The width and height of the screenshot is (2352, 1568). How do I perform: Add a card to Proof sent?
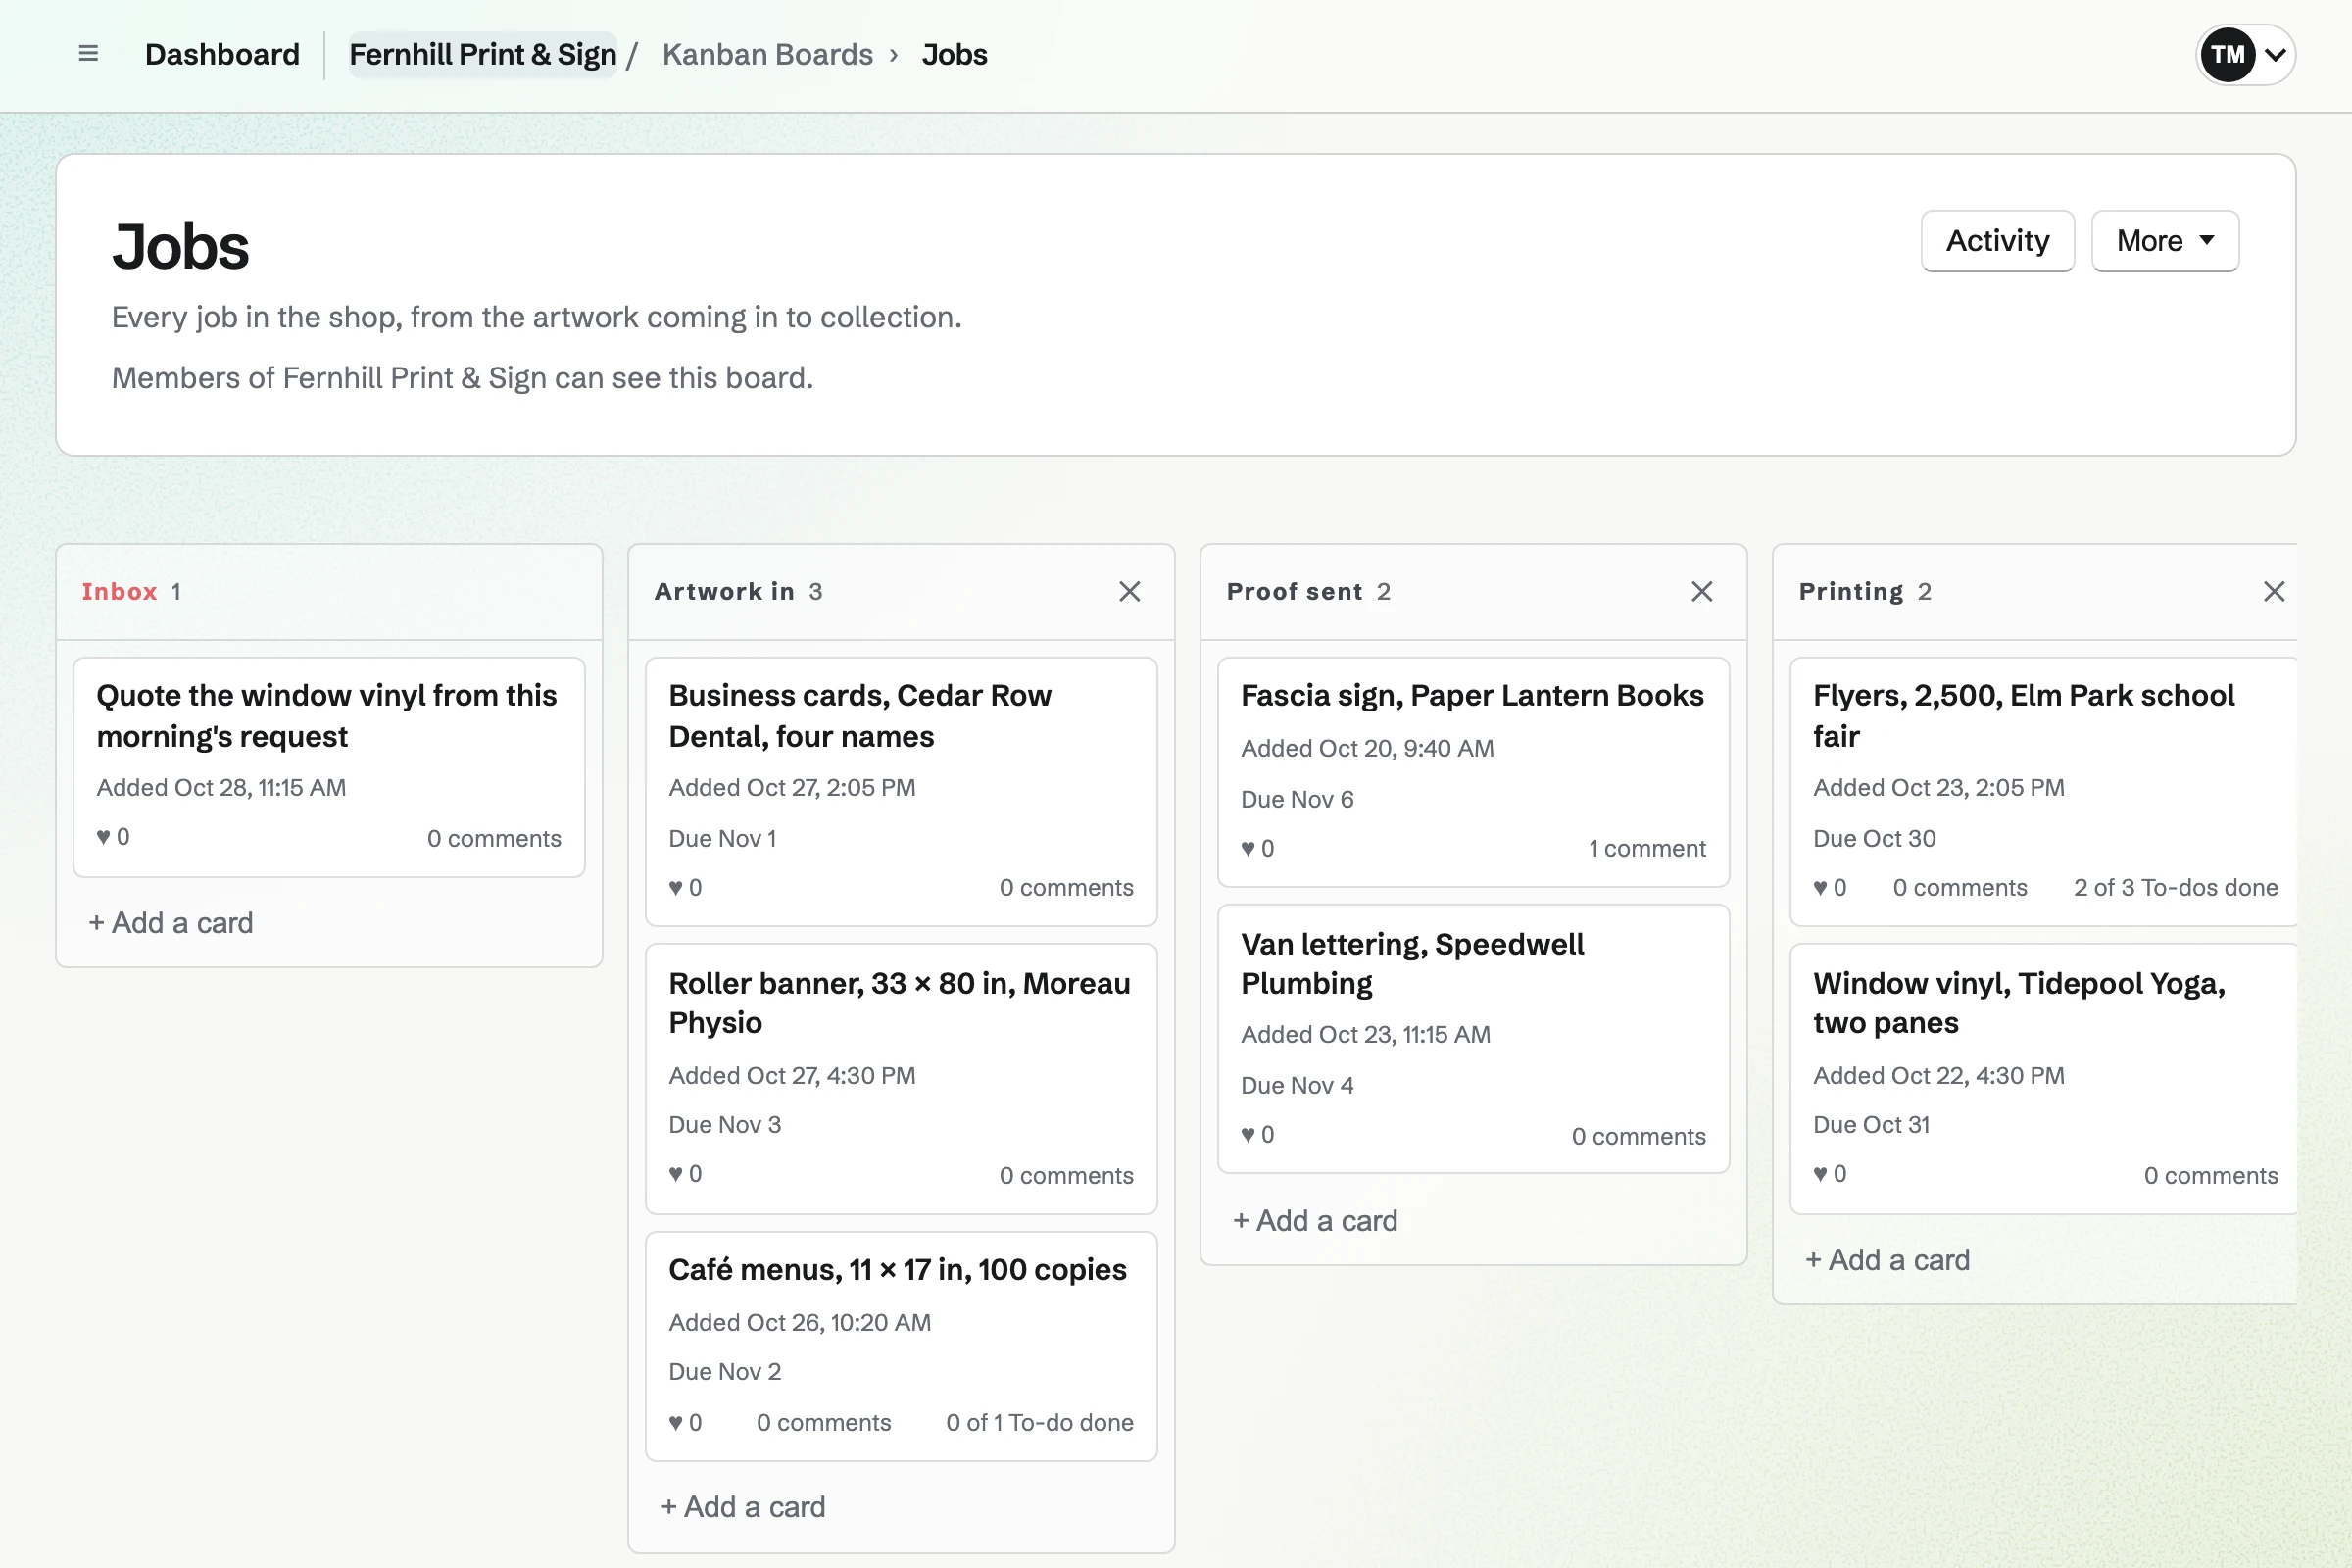pos(1315,1220)
